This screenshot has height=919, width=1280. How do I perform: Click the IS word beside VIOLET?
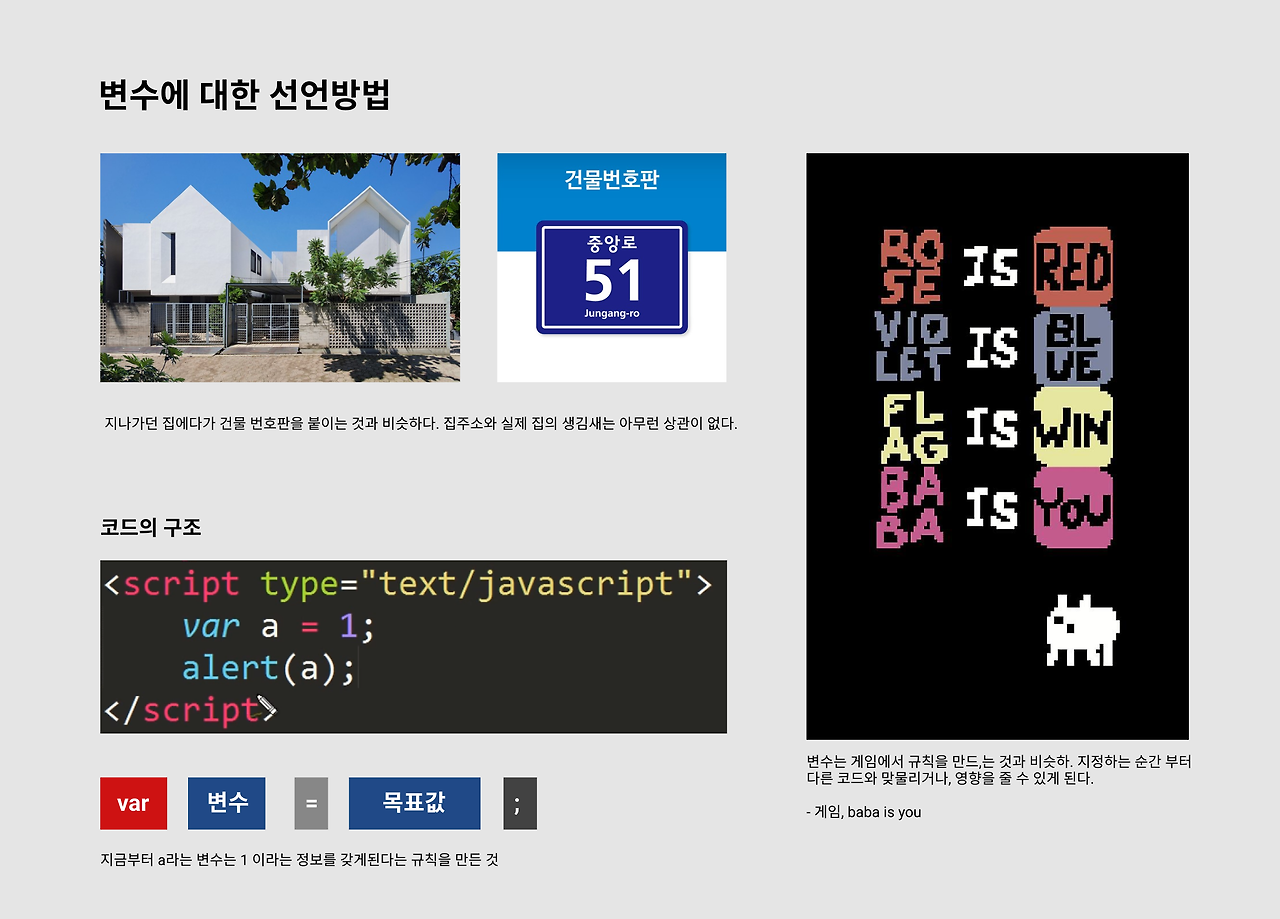[x=991, y=347]
